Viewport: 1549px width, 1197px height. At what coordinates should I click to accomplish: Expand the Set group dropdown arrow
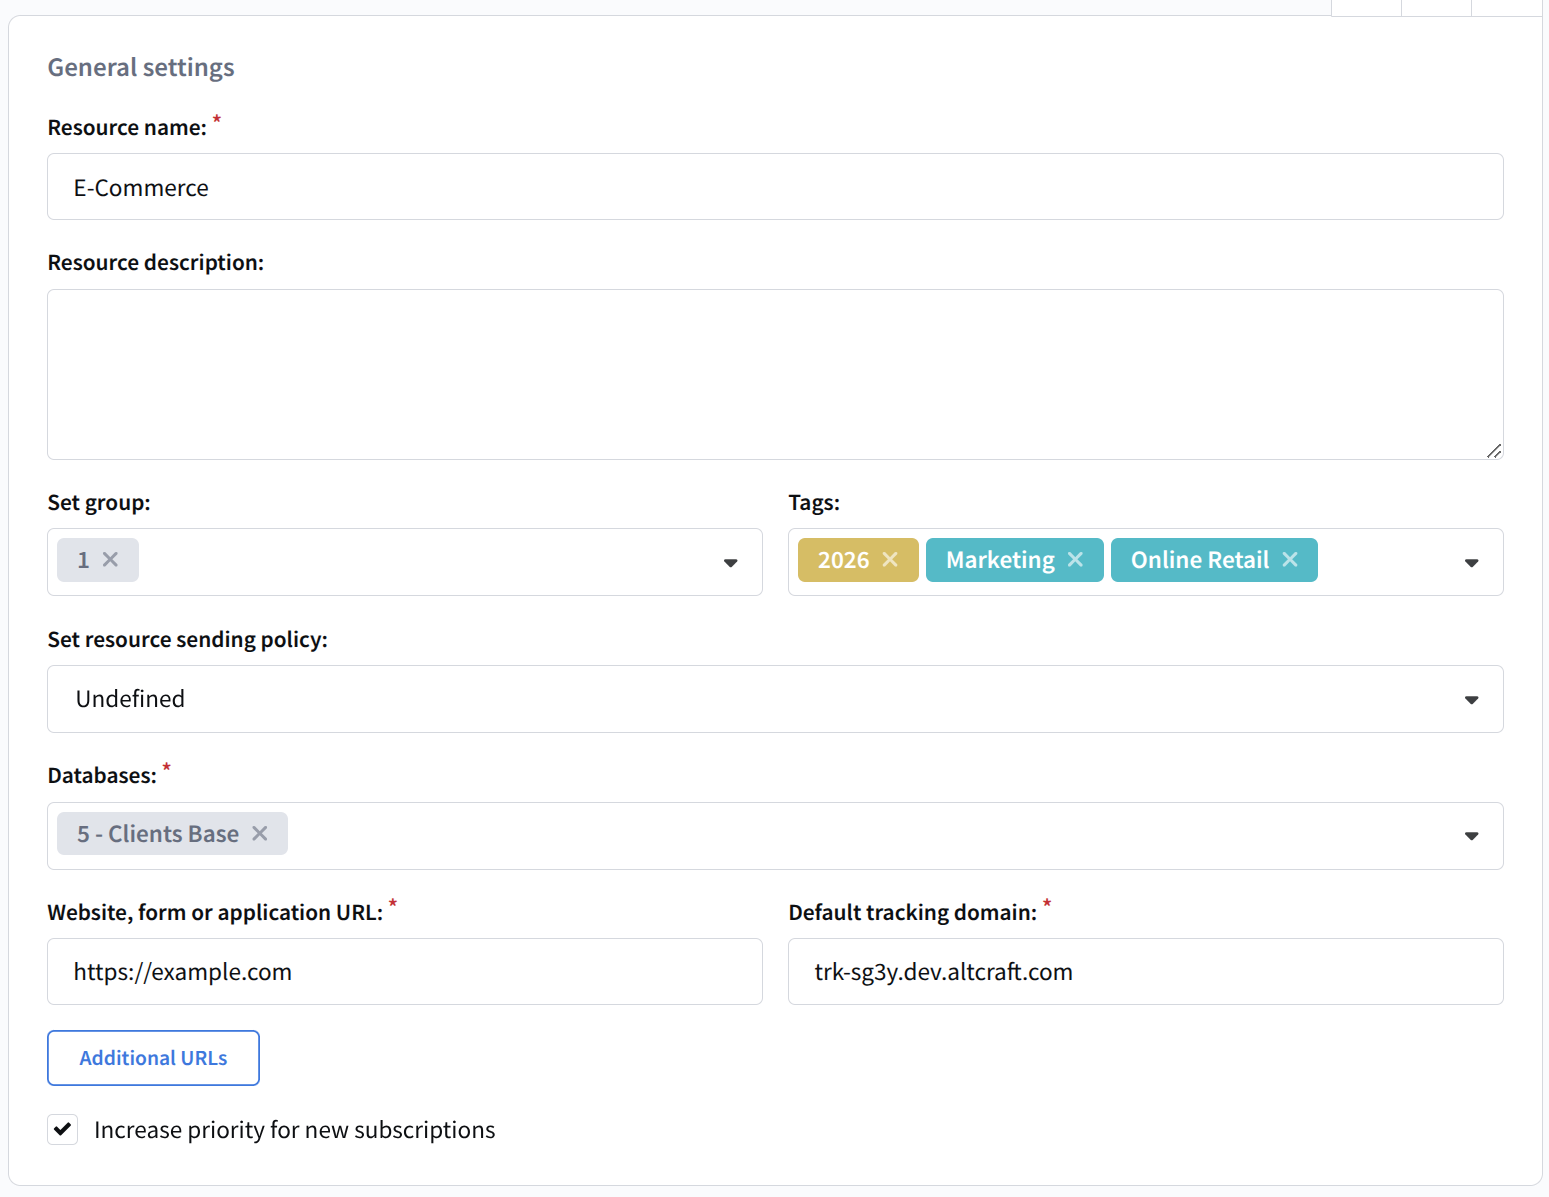coord(730,563)
